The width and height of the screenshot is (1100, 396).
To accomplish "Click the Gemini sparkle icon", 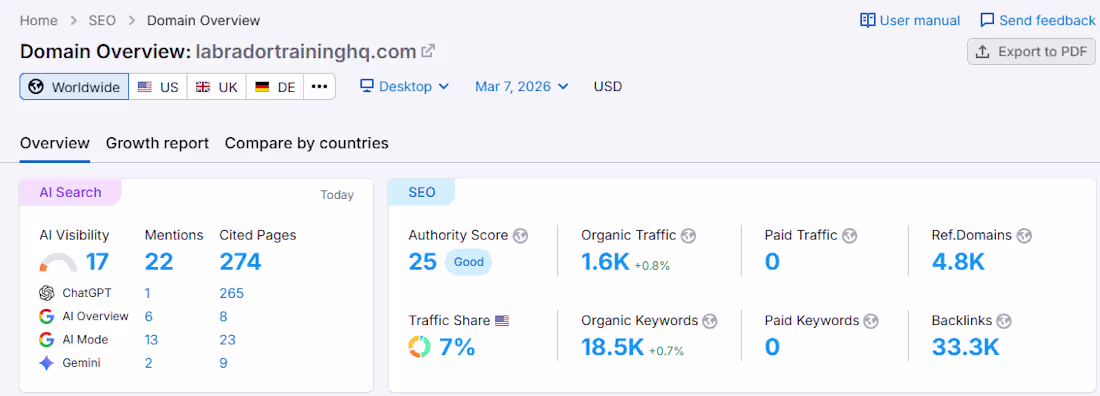I will pos(47,363).
